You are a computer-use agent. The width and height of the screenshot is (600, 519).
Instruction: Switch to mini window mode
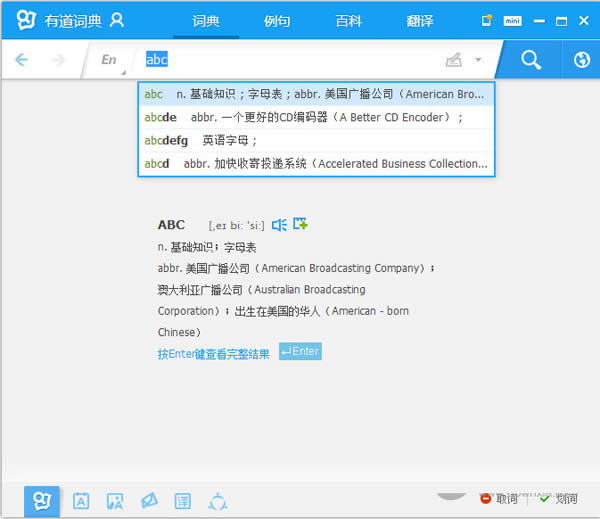[512, 19]
